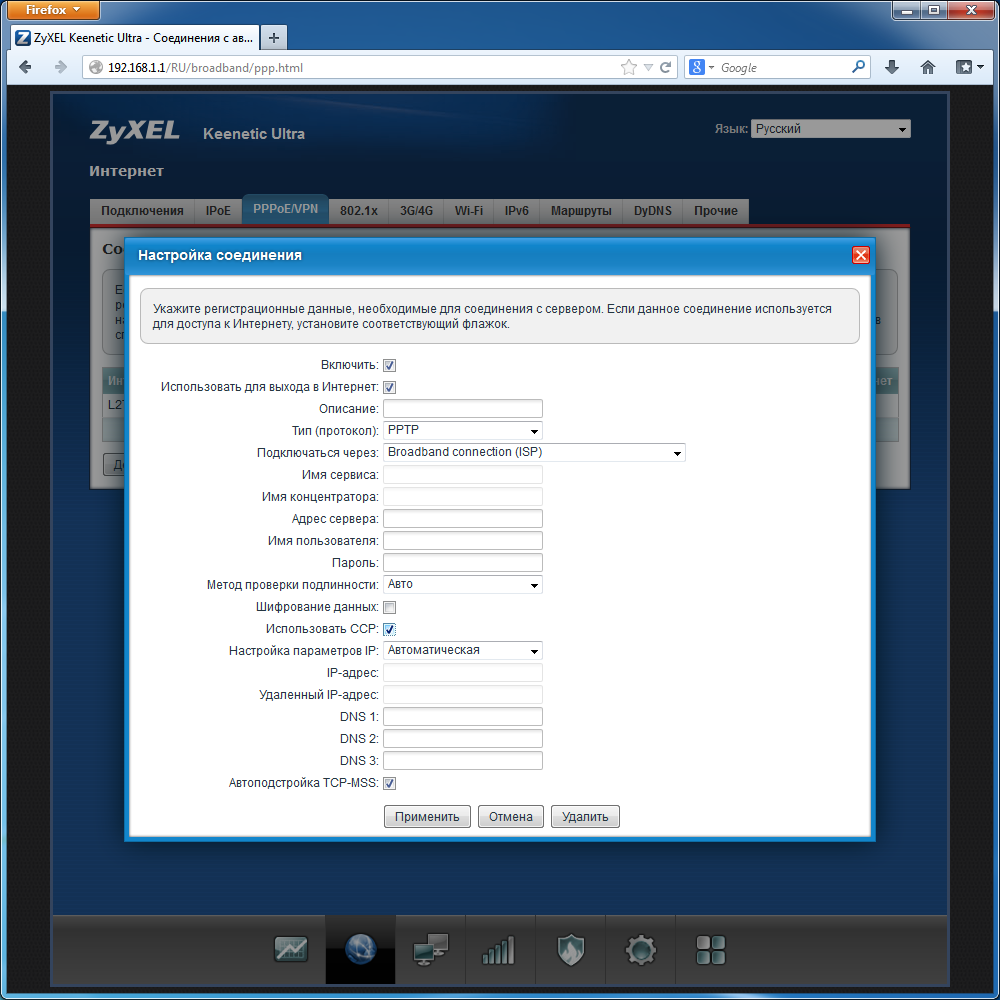Click the Internet globe icon in bottom bar
1000x1000 pixels.
pyautogui.click(x=360, y=950)
